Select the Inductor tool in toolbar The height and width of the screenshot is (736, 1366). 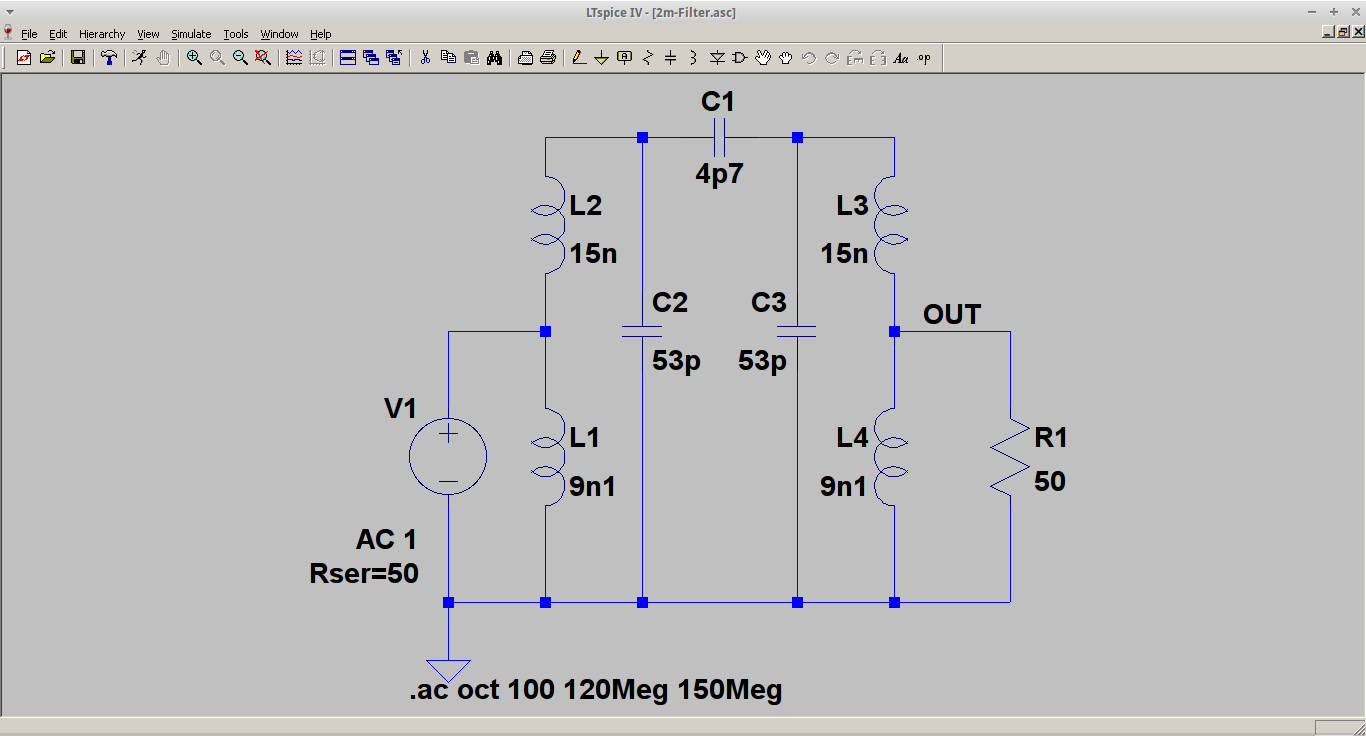(693, 58)
